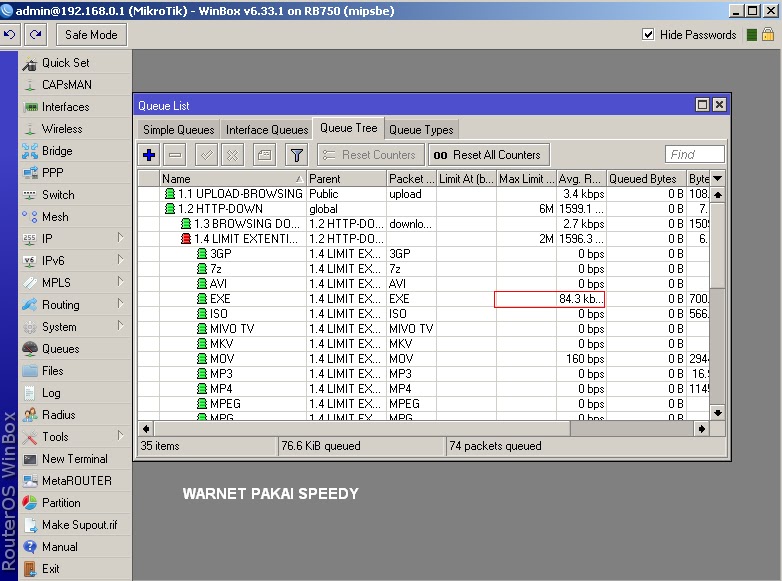
Task: Expand the Routing submenu arrow
Action: (x=120, y=303)
